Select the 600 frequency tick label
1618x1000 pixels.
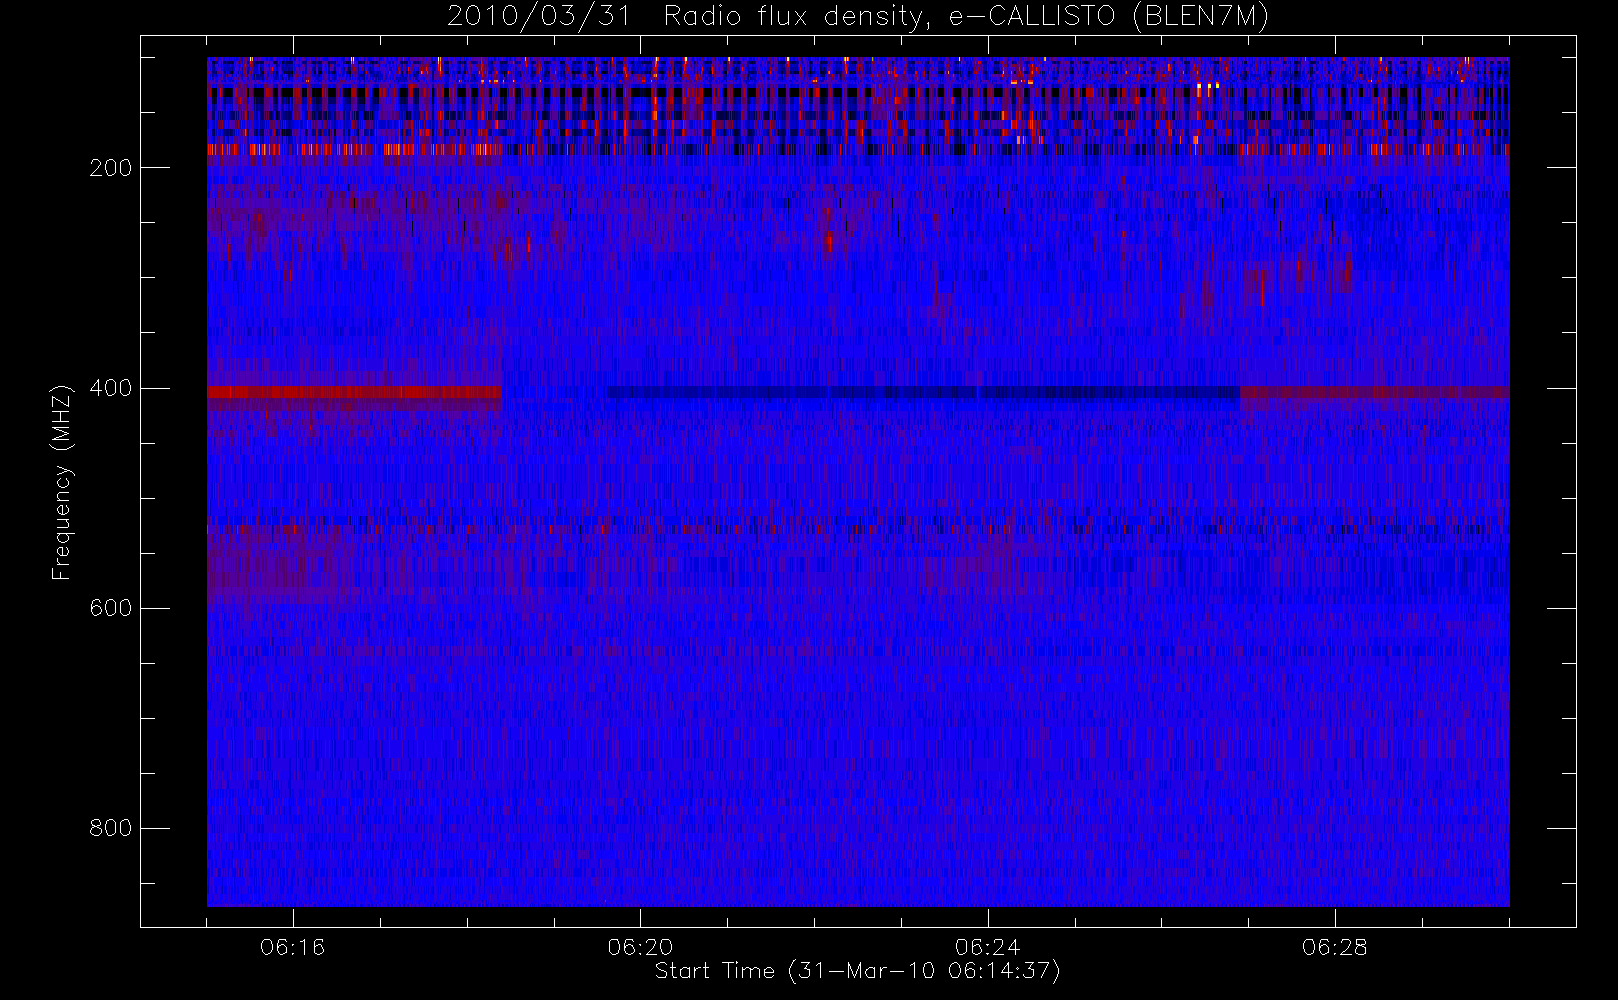click(x=111, y=608)
